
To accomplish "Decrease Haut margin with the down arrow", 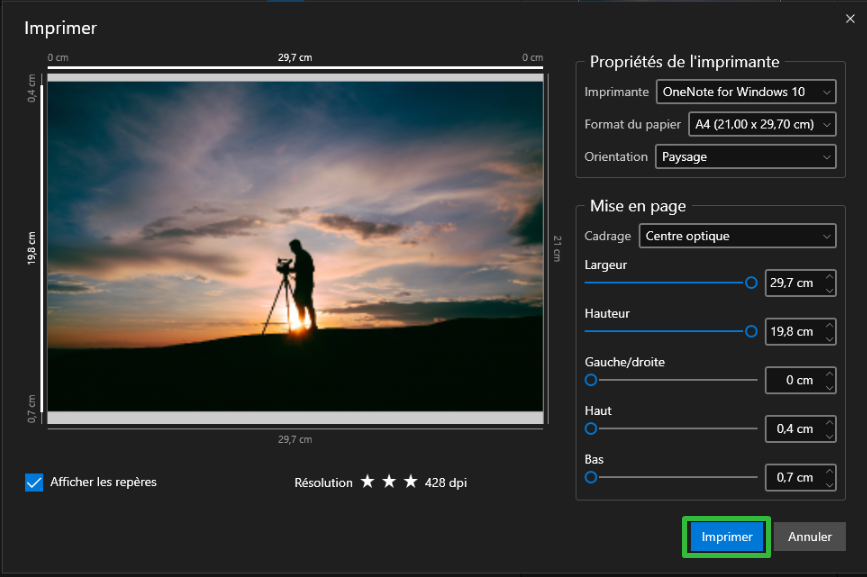I will point(829,436).
